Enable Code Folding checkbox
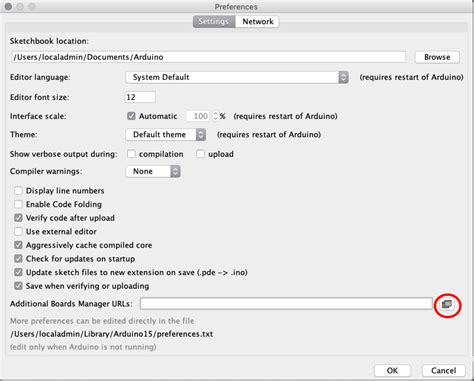 click(x=18, y=204)
